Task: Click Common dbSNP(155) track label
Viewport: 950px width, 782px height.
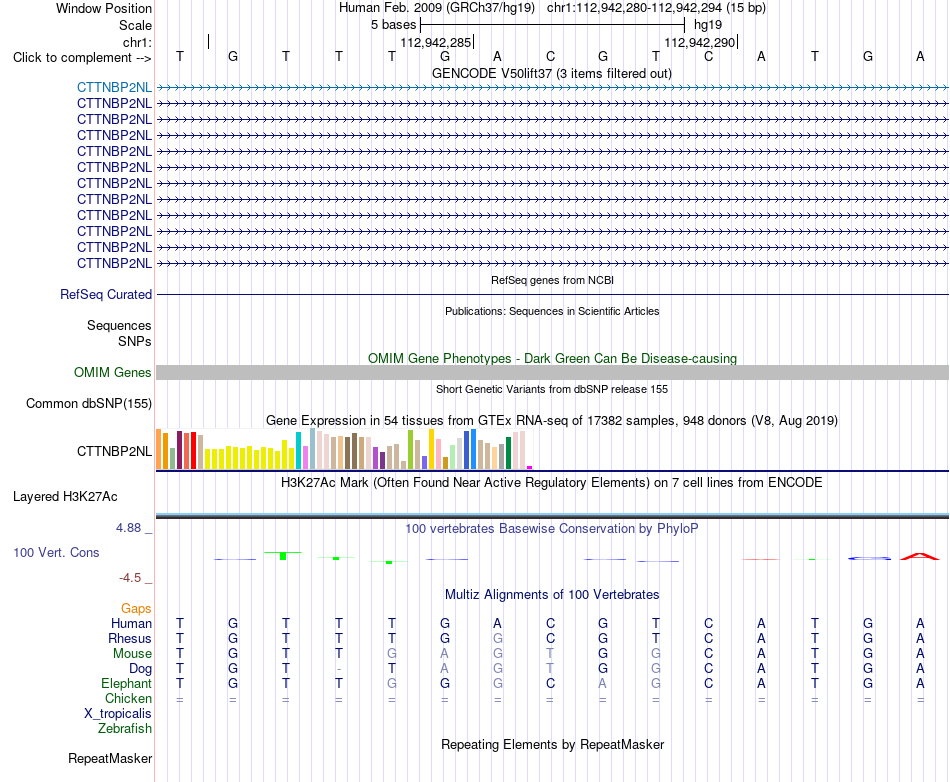Action: click(x=88, y=403)
